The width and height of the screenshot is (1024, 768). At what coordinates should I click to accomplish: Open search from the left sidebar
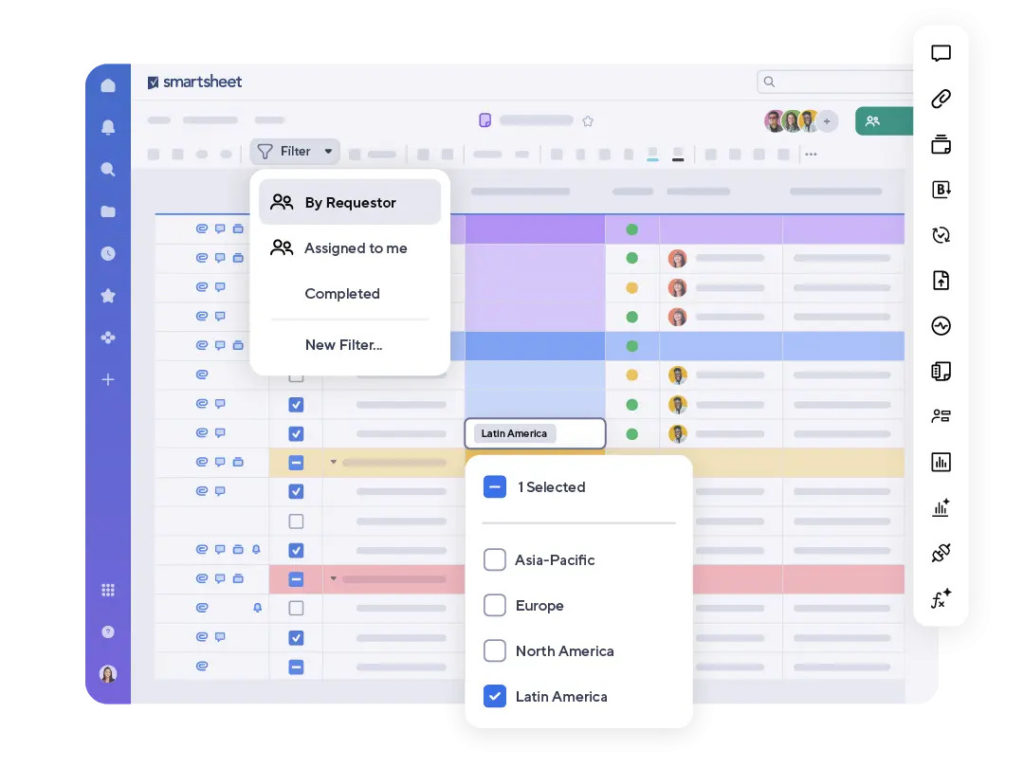[108, 169]
